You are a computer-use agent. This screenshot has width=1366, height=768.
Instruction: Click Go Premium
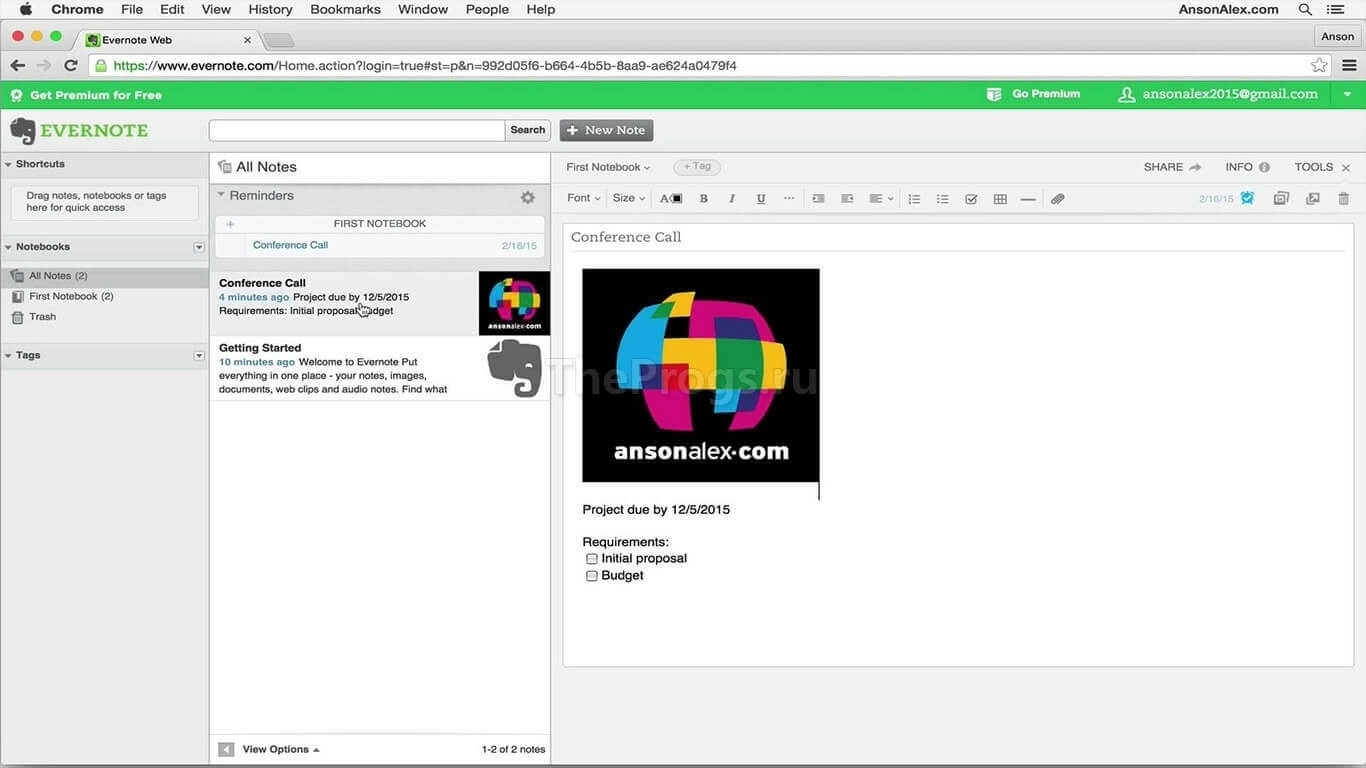click(x=1034, y=94)
